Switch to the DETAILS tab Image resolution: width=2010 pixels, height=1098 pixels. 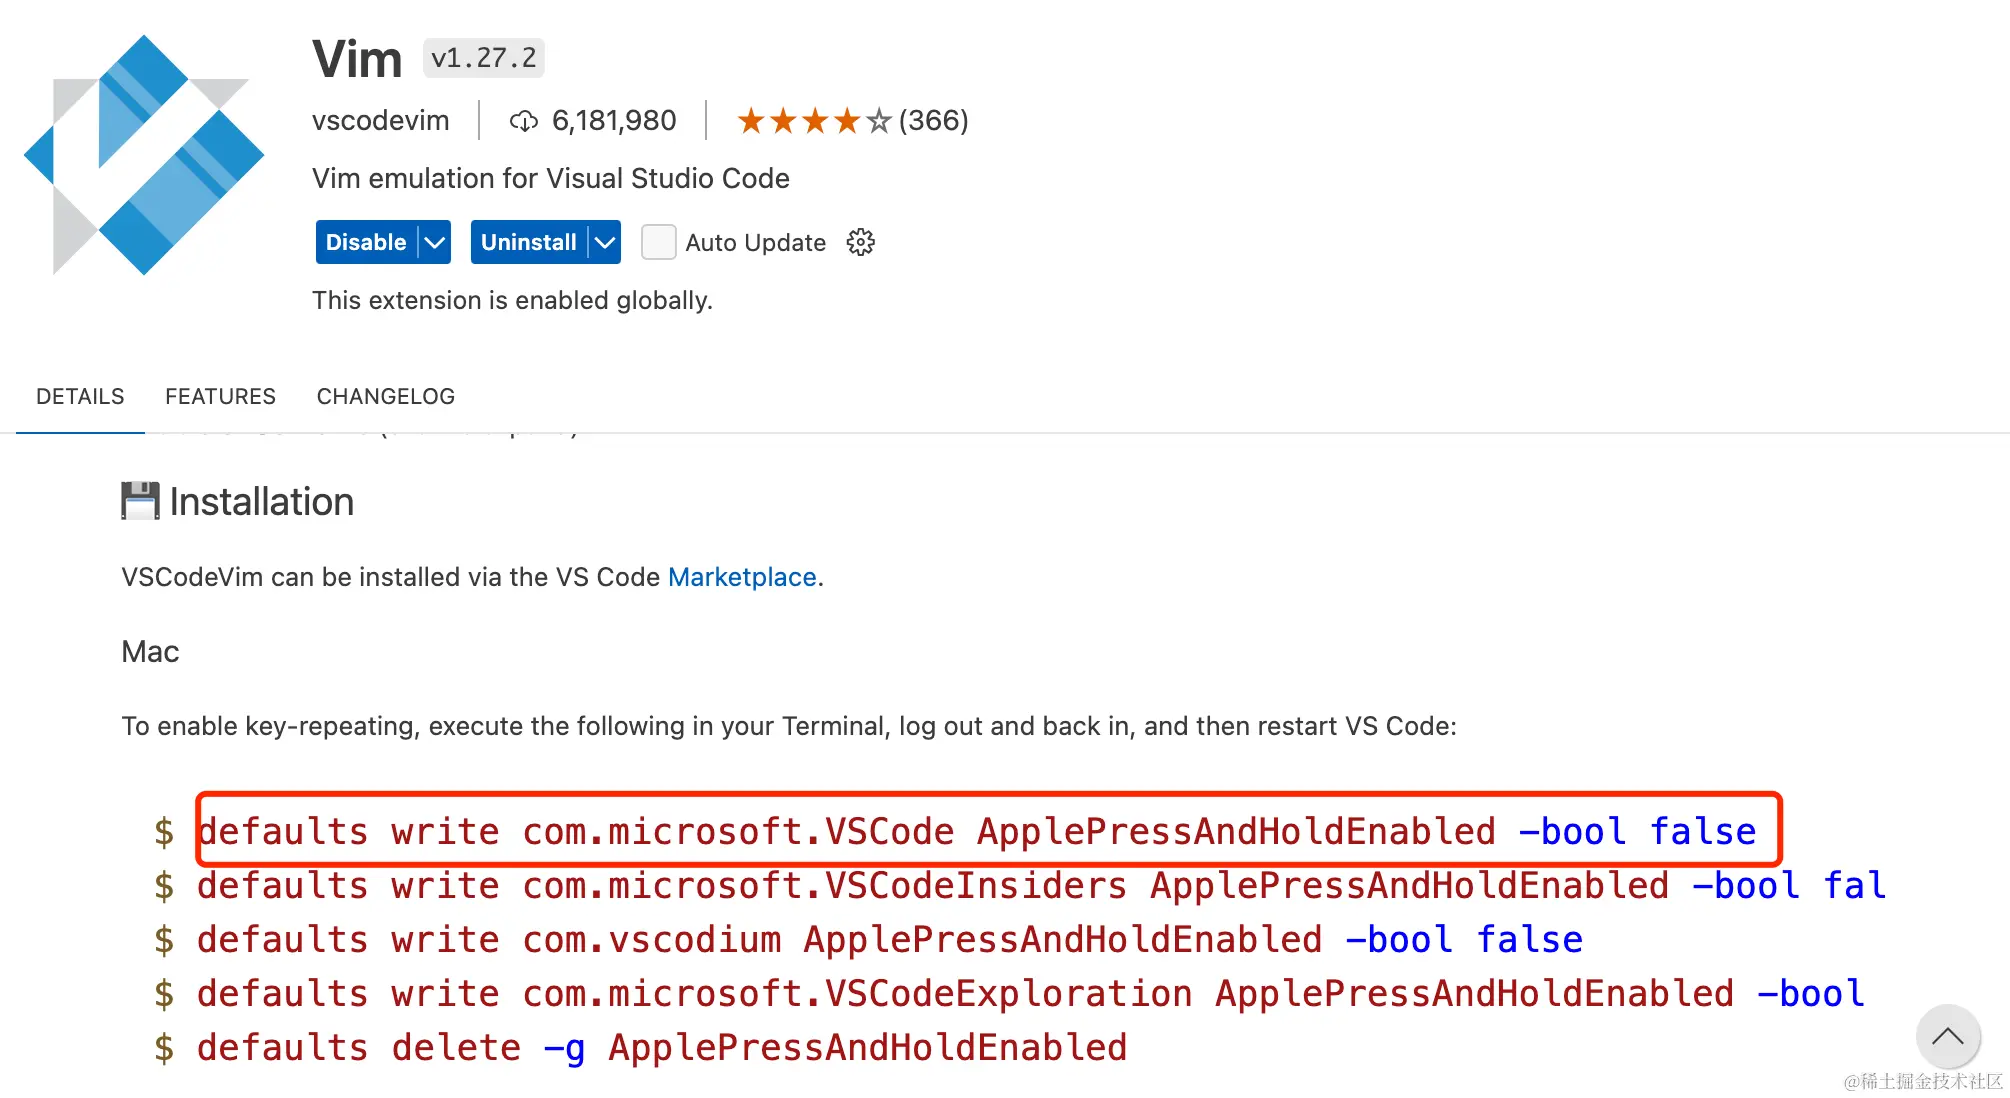coord(80,396)
